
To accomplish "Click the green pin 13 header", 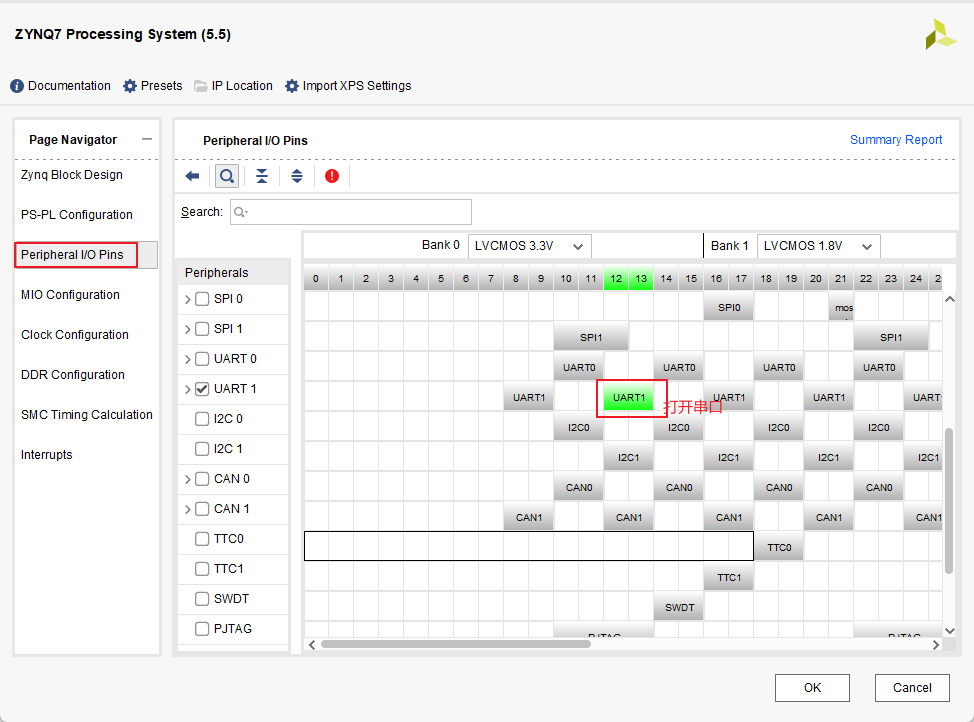I will [x=641, y=278].
